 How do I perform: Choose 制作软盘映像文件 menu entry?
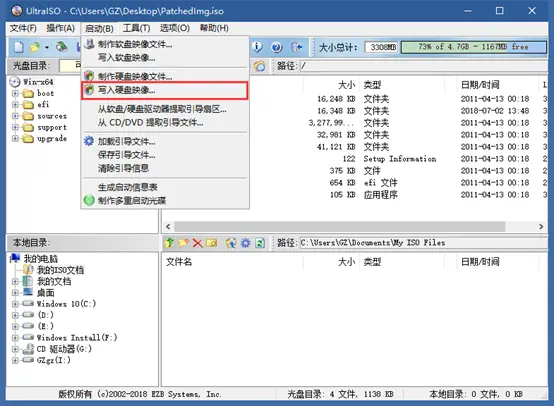coord(165,44)
